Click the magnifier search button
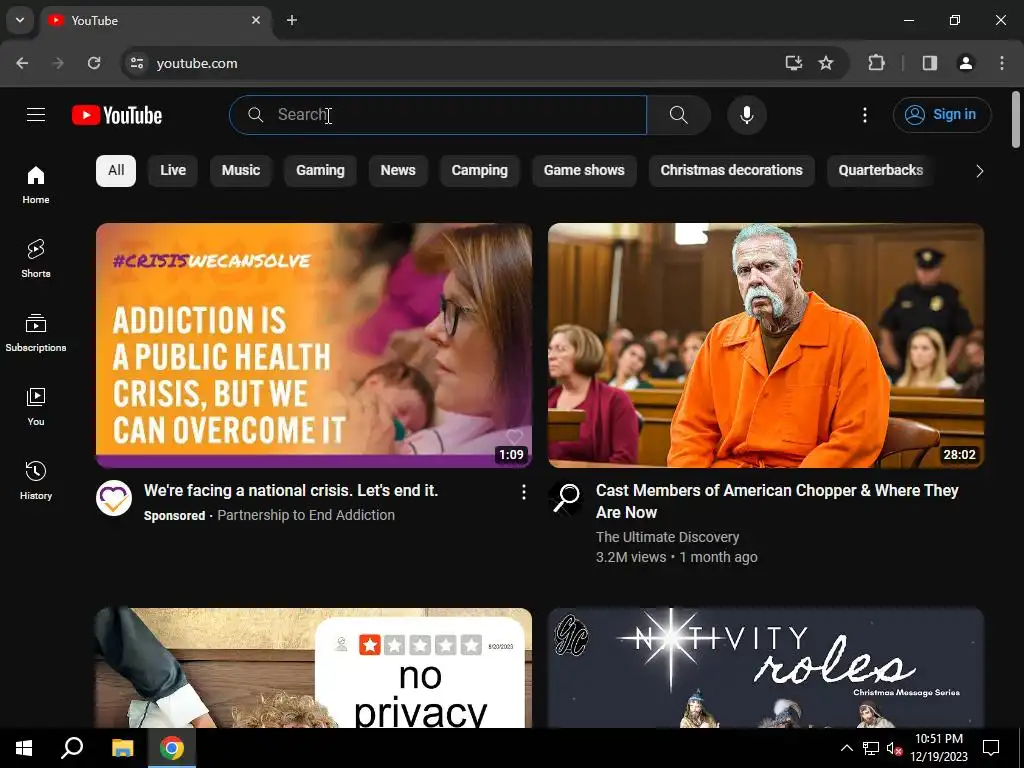Screen dimensions: 1024x768 pyautogui.click(x=679, y=115)
